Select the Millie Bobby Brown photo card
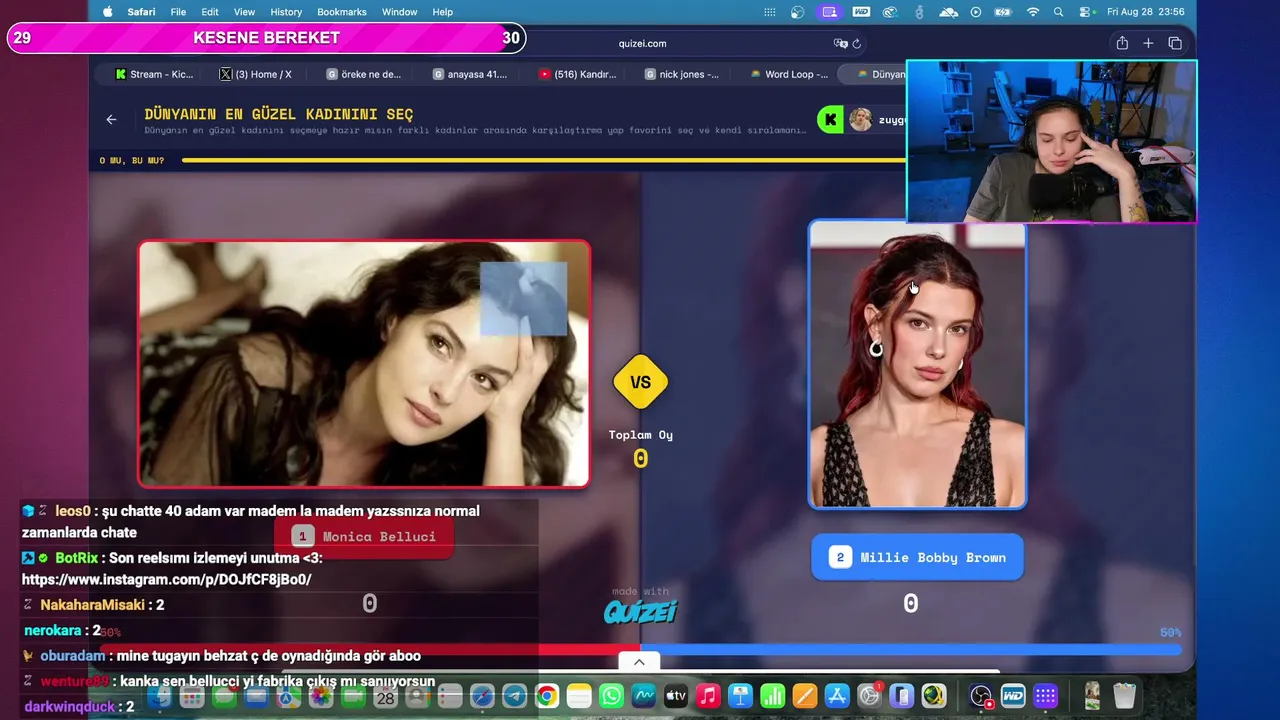Viewport: 1280px width, 720px height. [x=917, y=364]
